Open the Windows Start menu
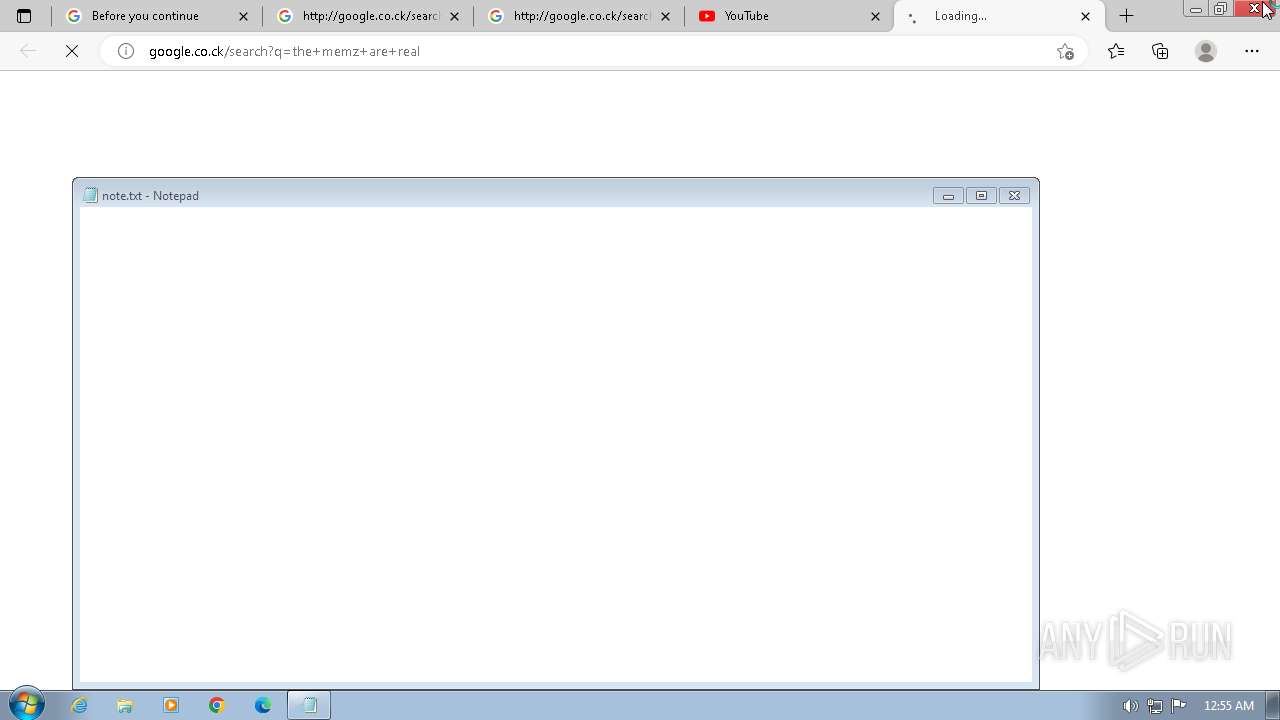Viewport: 1280px width, 720px height. pos(26,704)
